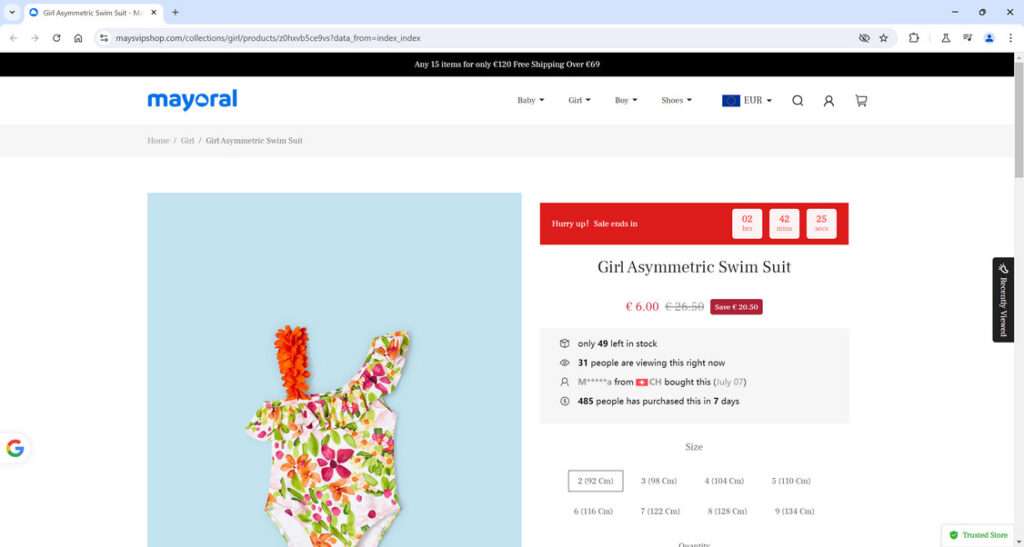
Task: Expand the Baby menu
Action: point(530,101)
